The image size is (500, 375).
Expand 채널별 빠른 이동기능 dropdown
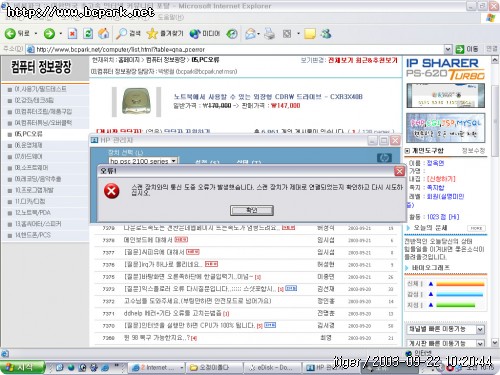tap(480, 329)
